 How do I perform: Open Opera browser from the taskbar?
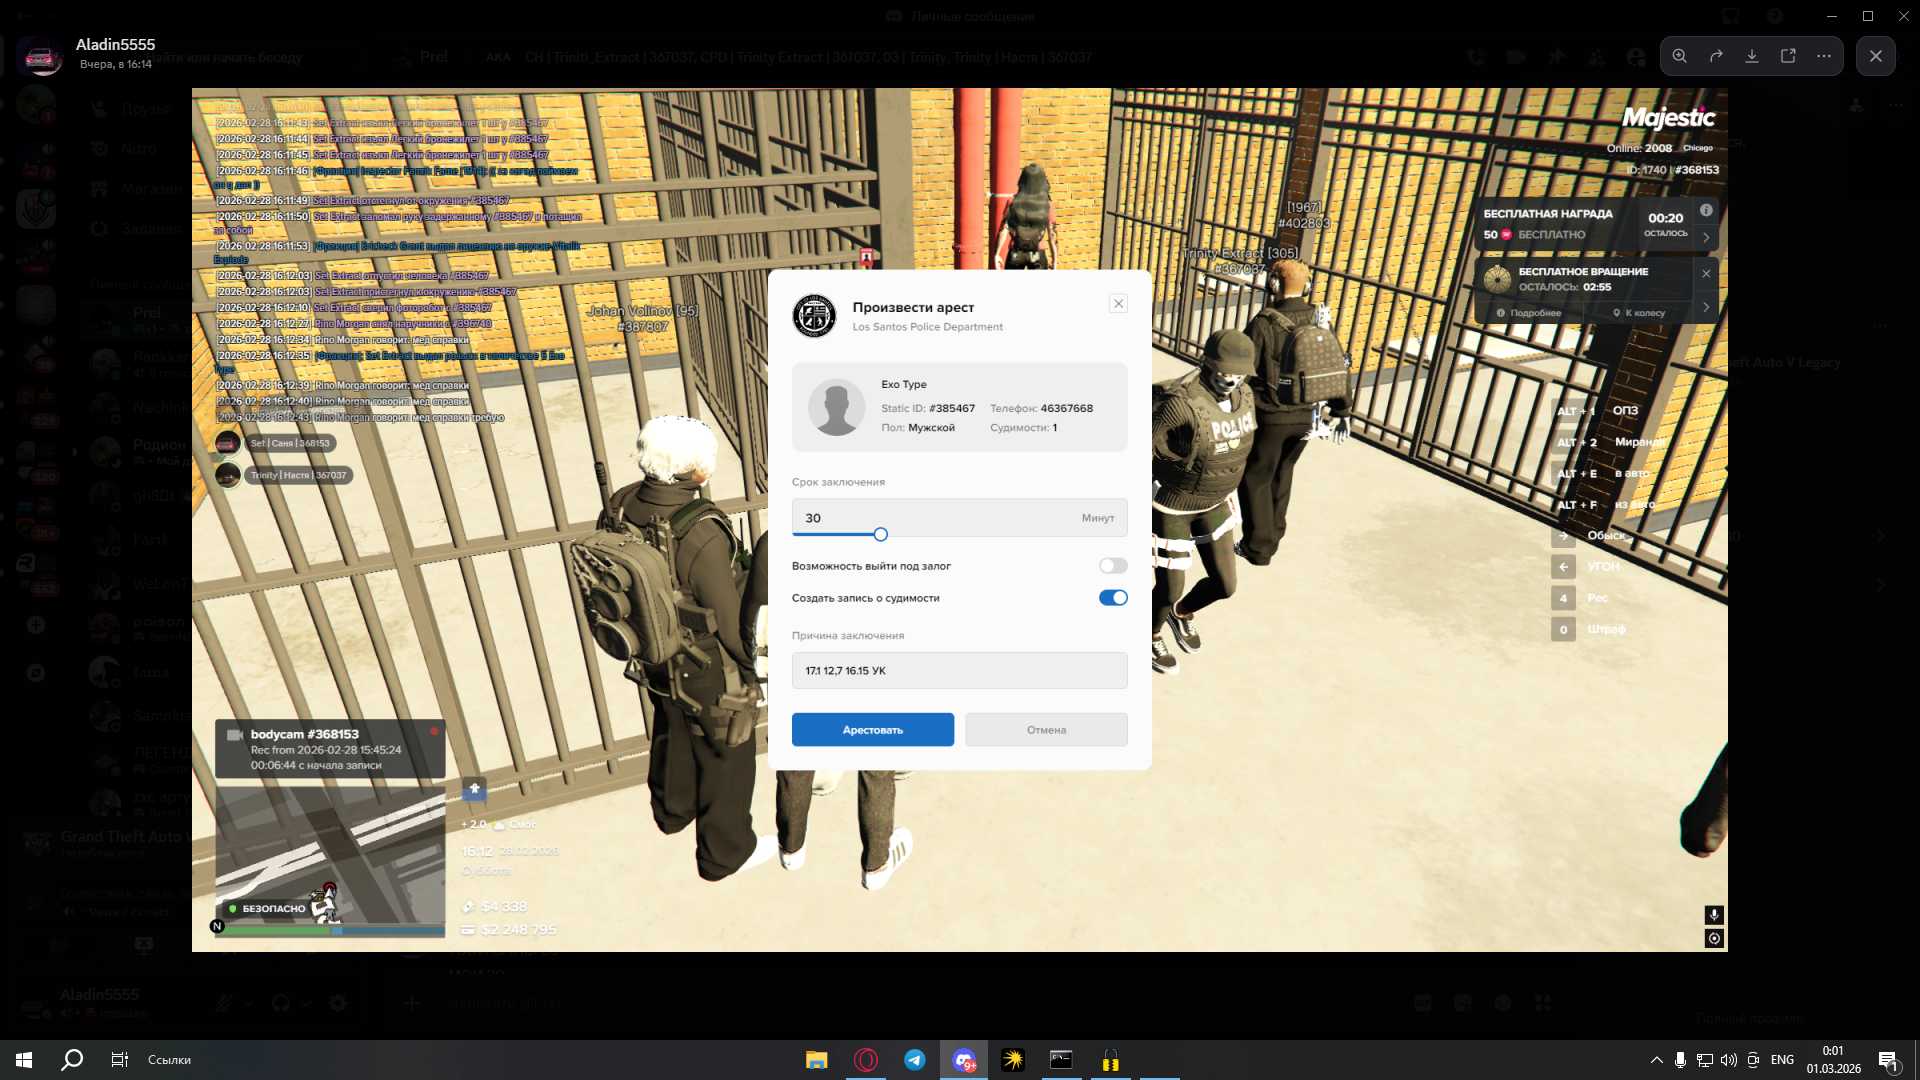pos(866,1060)
